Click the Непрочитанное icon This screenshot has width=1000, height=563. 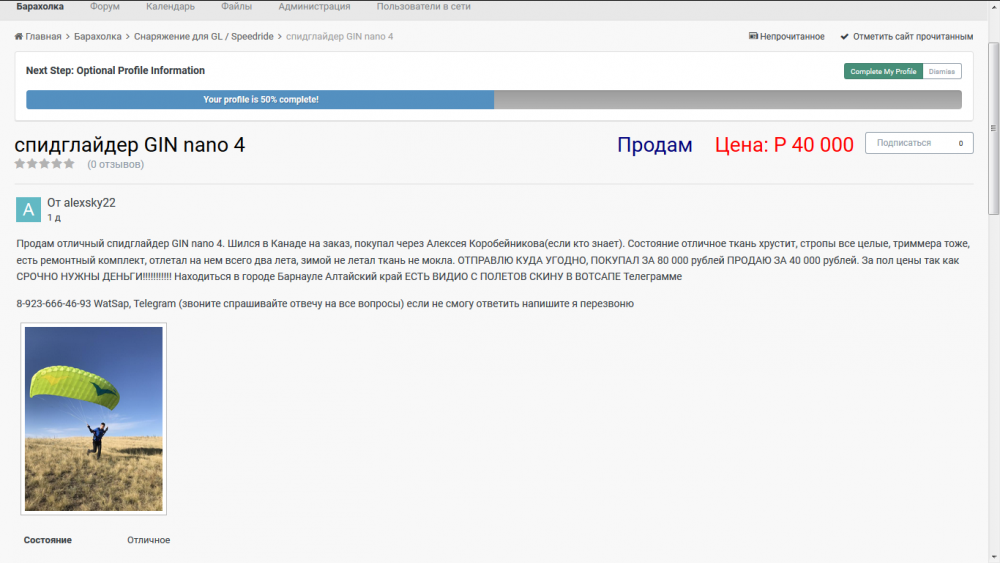click(753, 36)
